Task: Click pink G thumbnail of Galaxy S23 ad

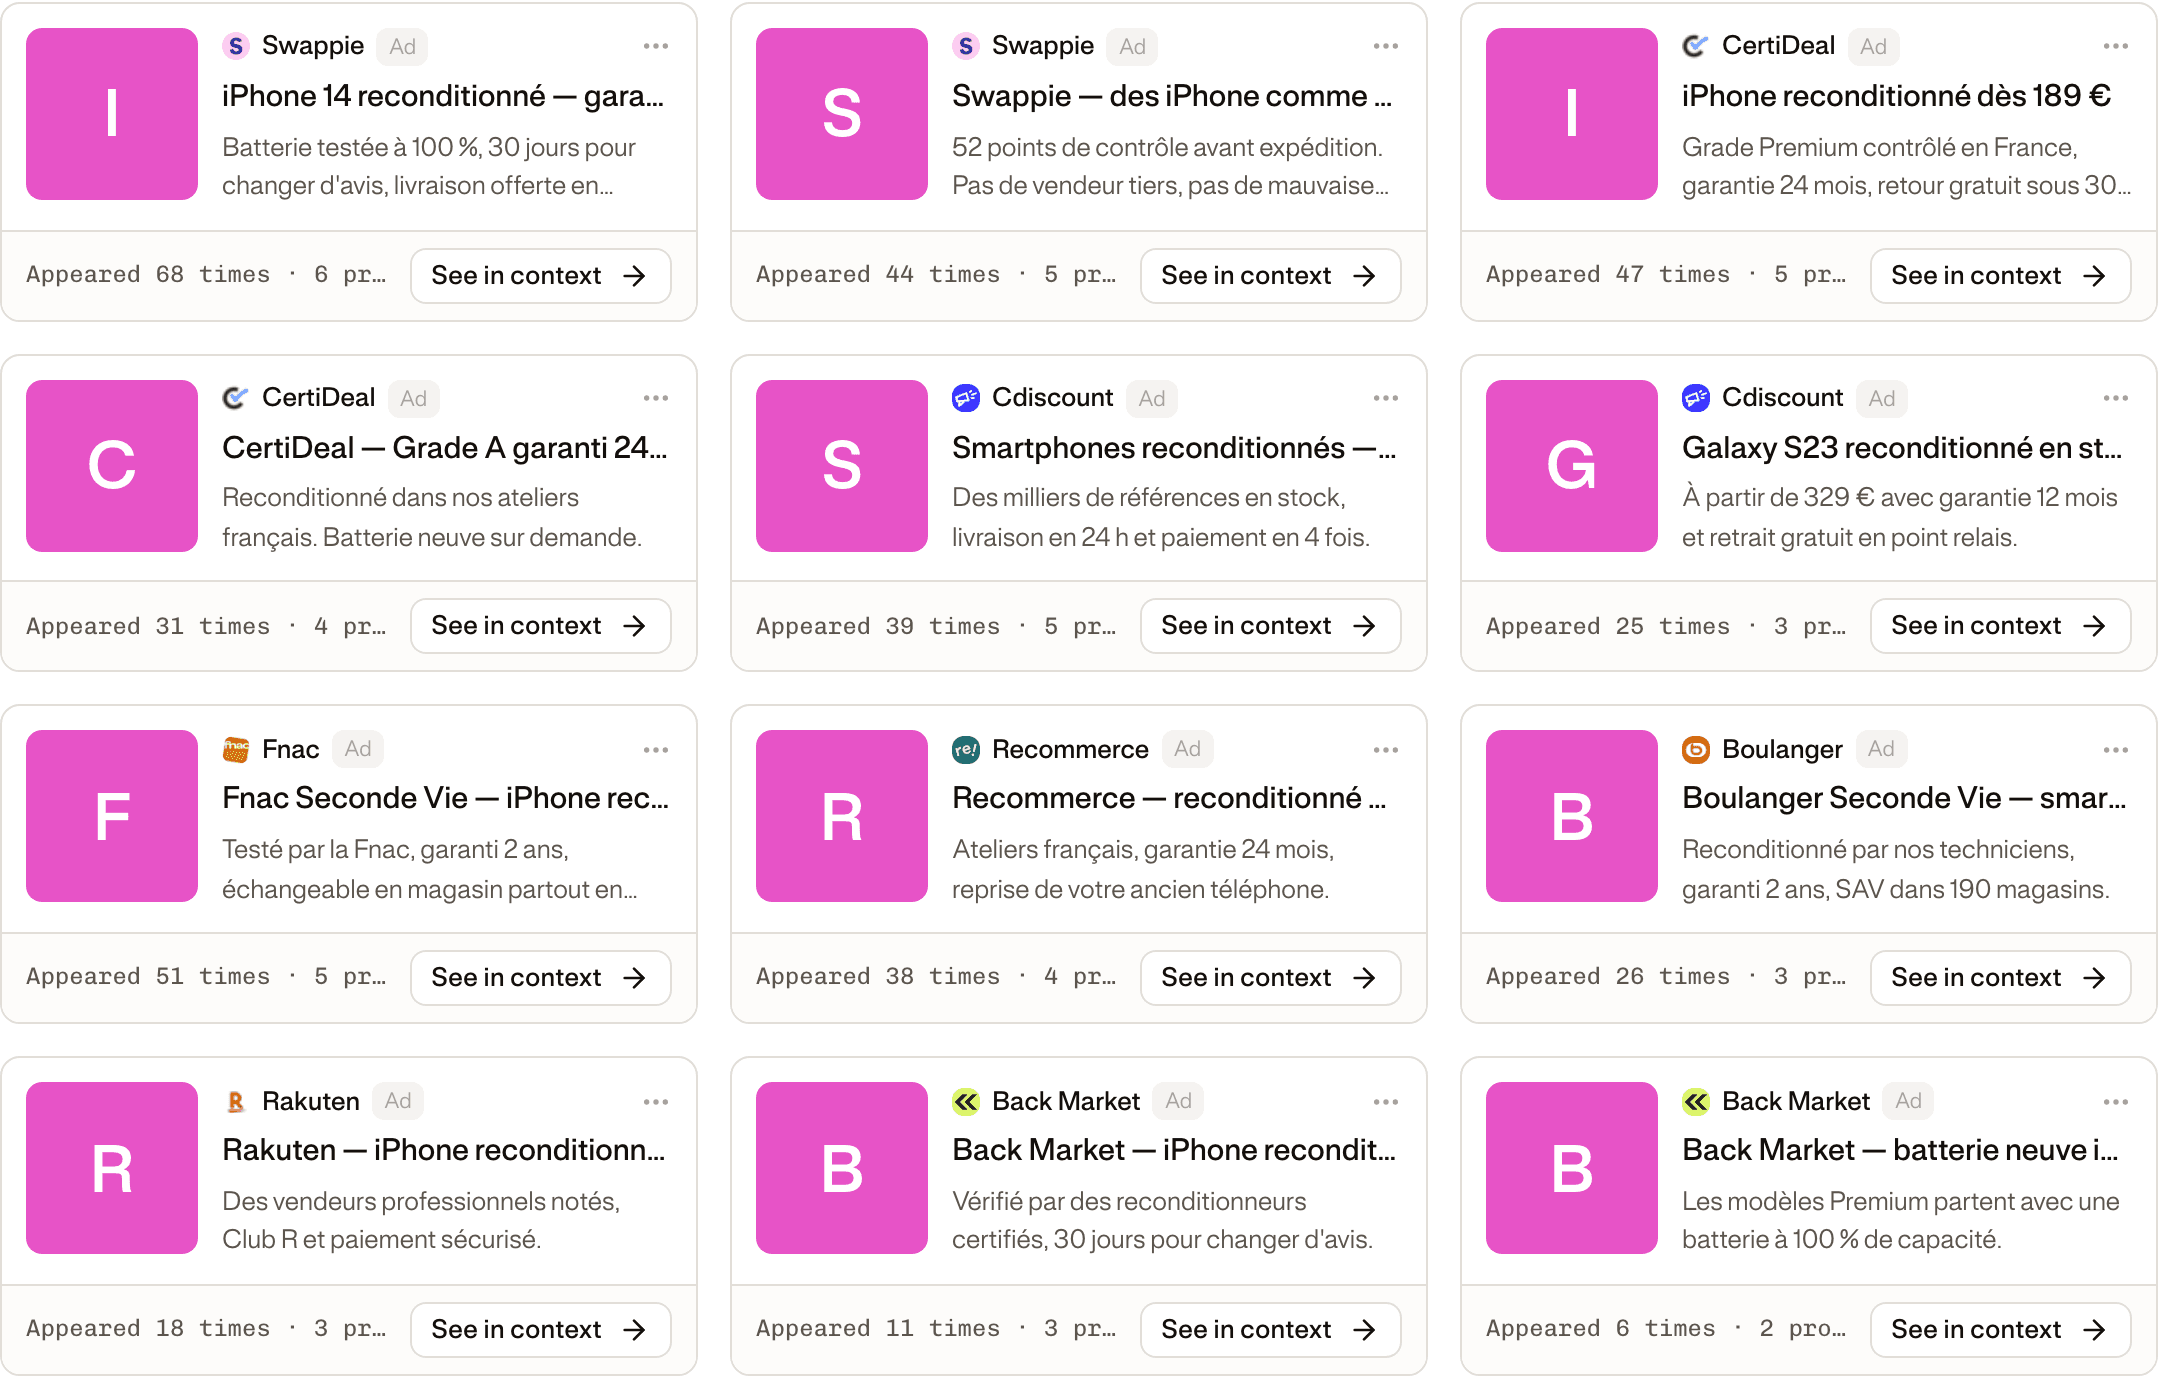Action: [1572, 466]
